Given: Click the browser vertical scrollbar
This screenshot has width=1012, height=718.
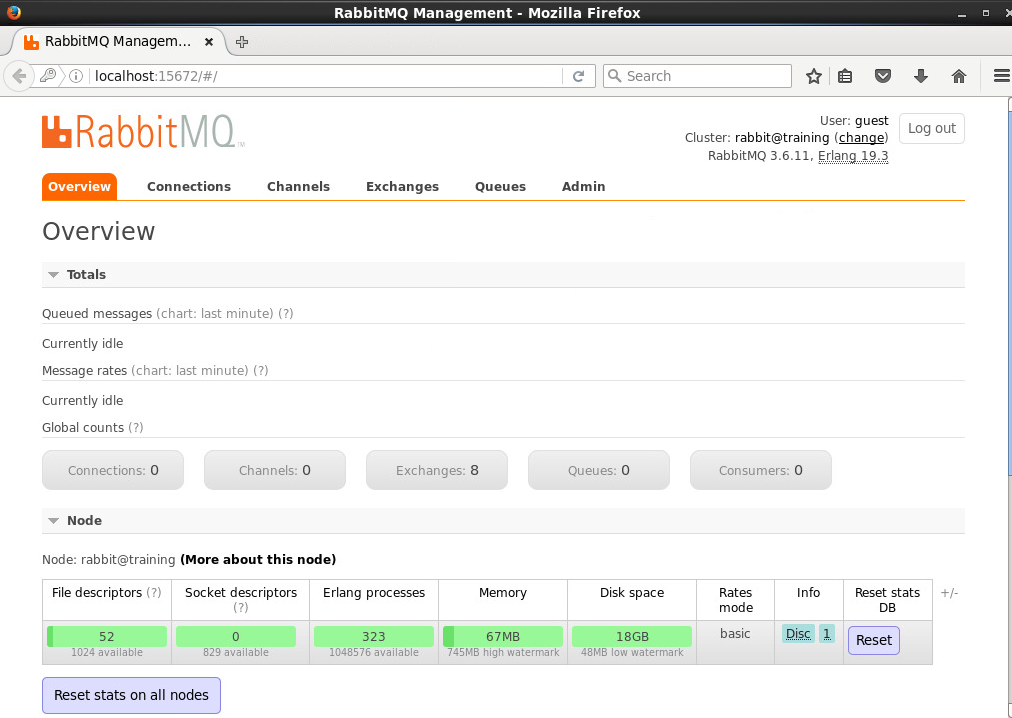Looking at the screenshot, I should [1008, 407].
